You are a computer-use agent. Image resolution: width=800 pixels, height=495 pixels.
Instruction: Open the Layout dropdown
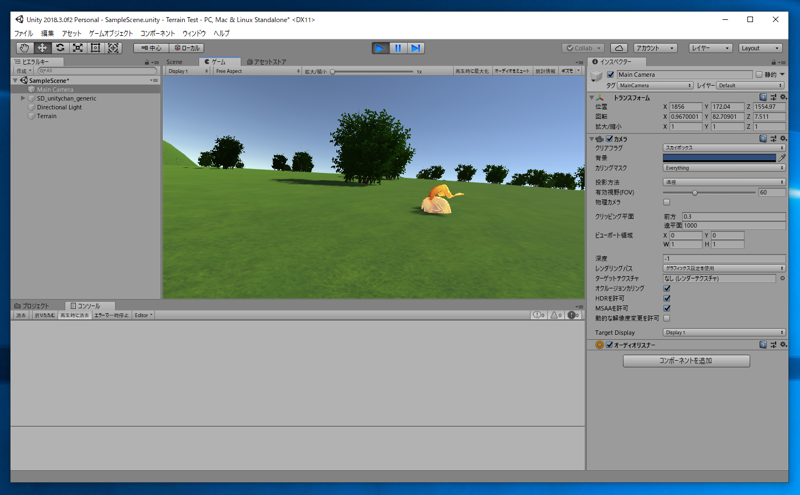[760, 48]
